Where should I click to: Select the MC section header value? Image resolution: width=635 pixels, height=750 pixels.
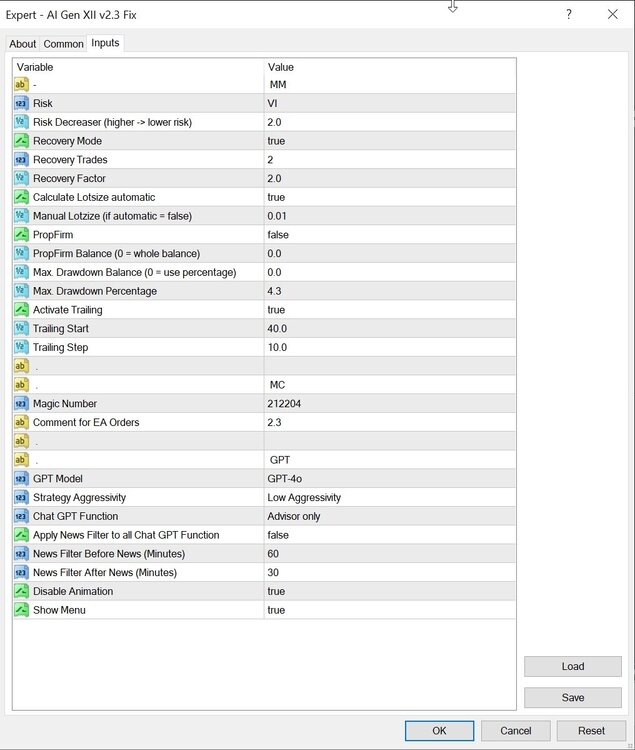coord(390,385)
